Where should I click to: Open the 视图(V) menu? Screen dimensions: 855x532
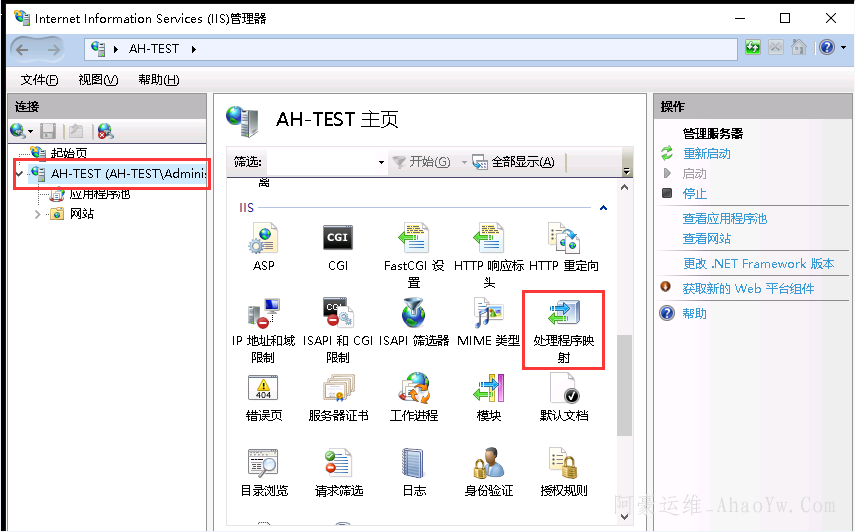[98, 80]
